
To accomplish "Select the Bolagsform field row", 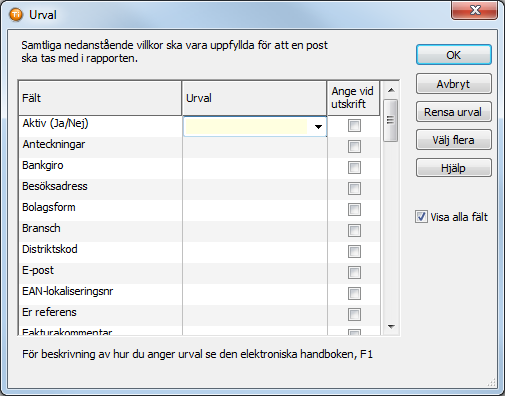I will pos(101,210).
